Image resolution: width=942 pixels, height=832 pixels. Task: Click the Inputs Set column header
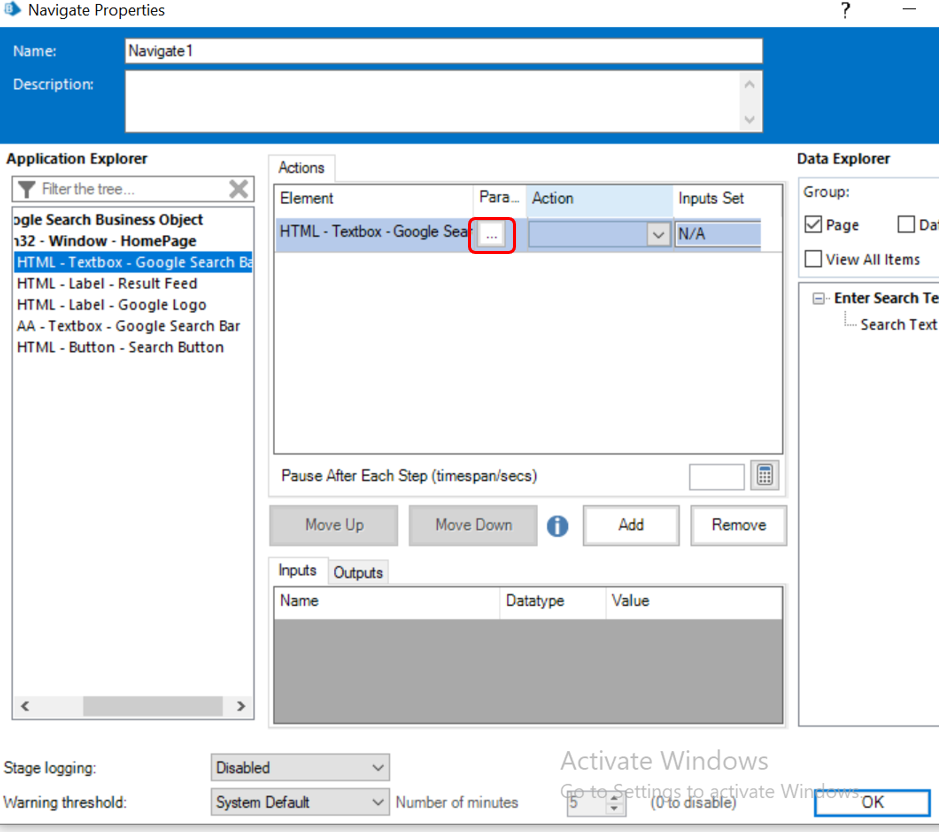pos(727,199)
